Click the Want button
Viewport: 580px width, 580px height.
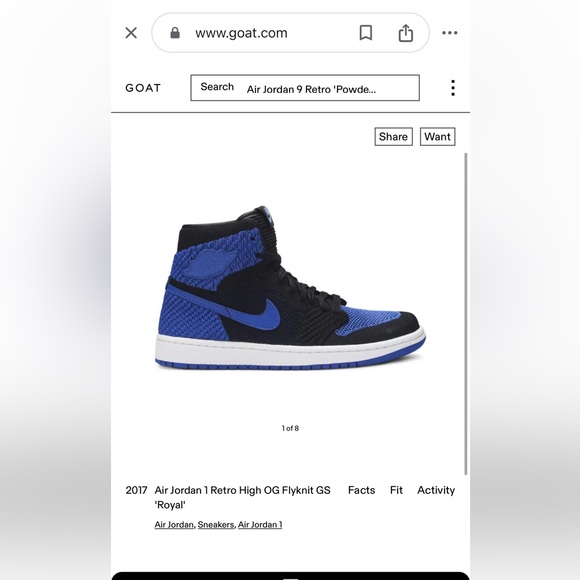coord(438,137)
